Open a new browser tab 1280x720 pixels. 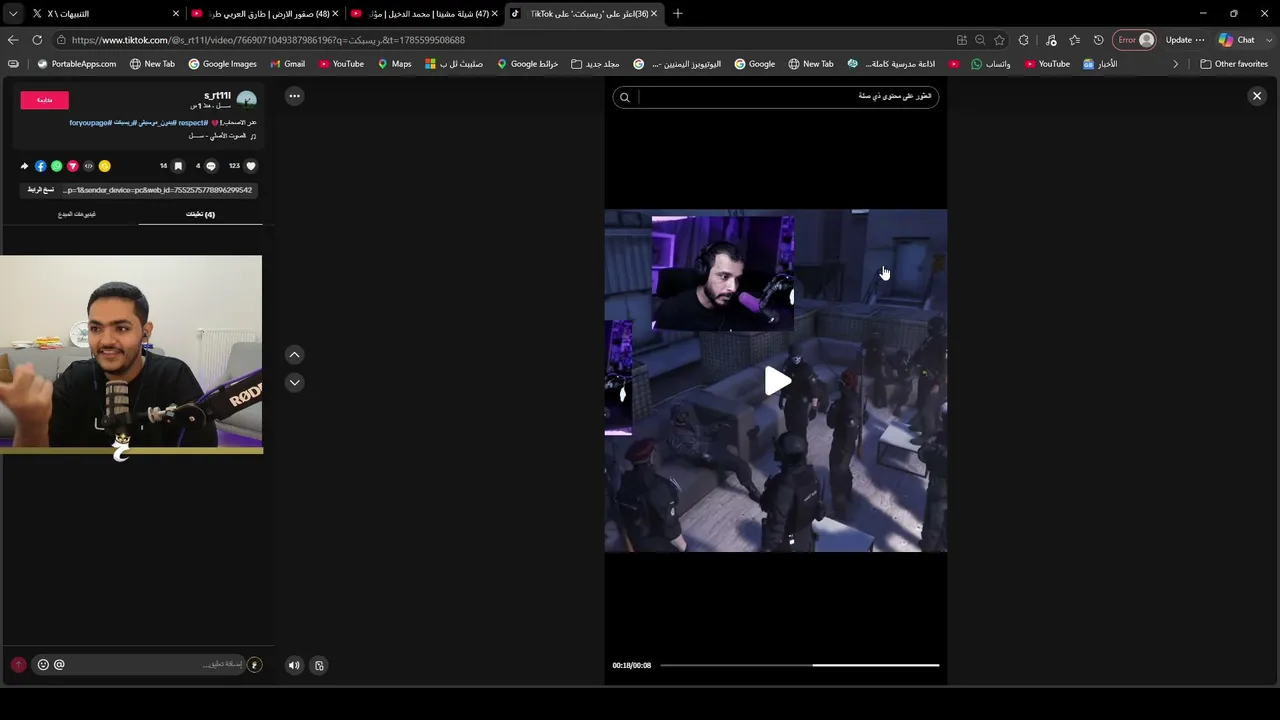click(x=678, y=13)
